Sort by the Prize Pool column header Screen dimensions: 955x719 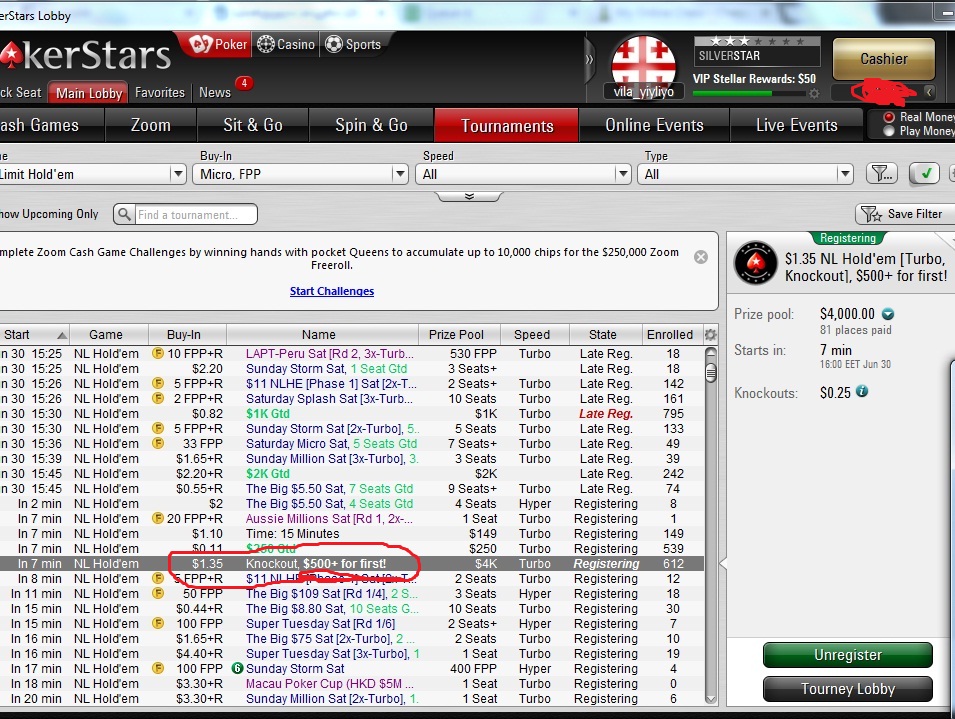(x=459, y=334)
